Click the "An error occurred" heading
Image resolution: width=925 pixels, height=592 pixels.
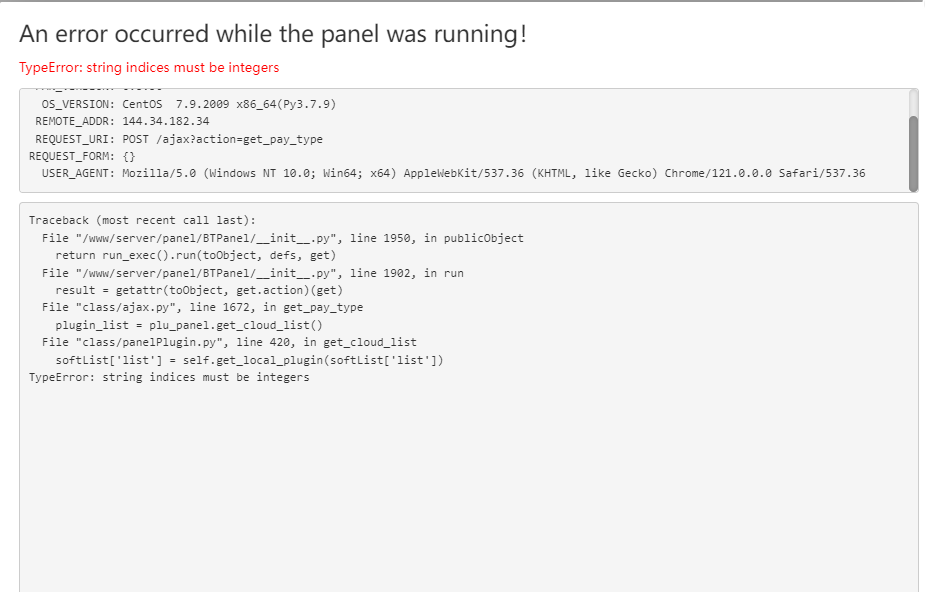273,34
